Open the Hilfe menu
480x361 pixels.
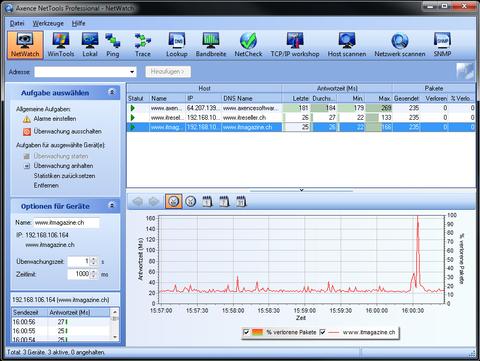[x=79, y=23]
